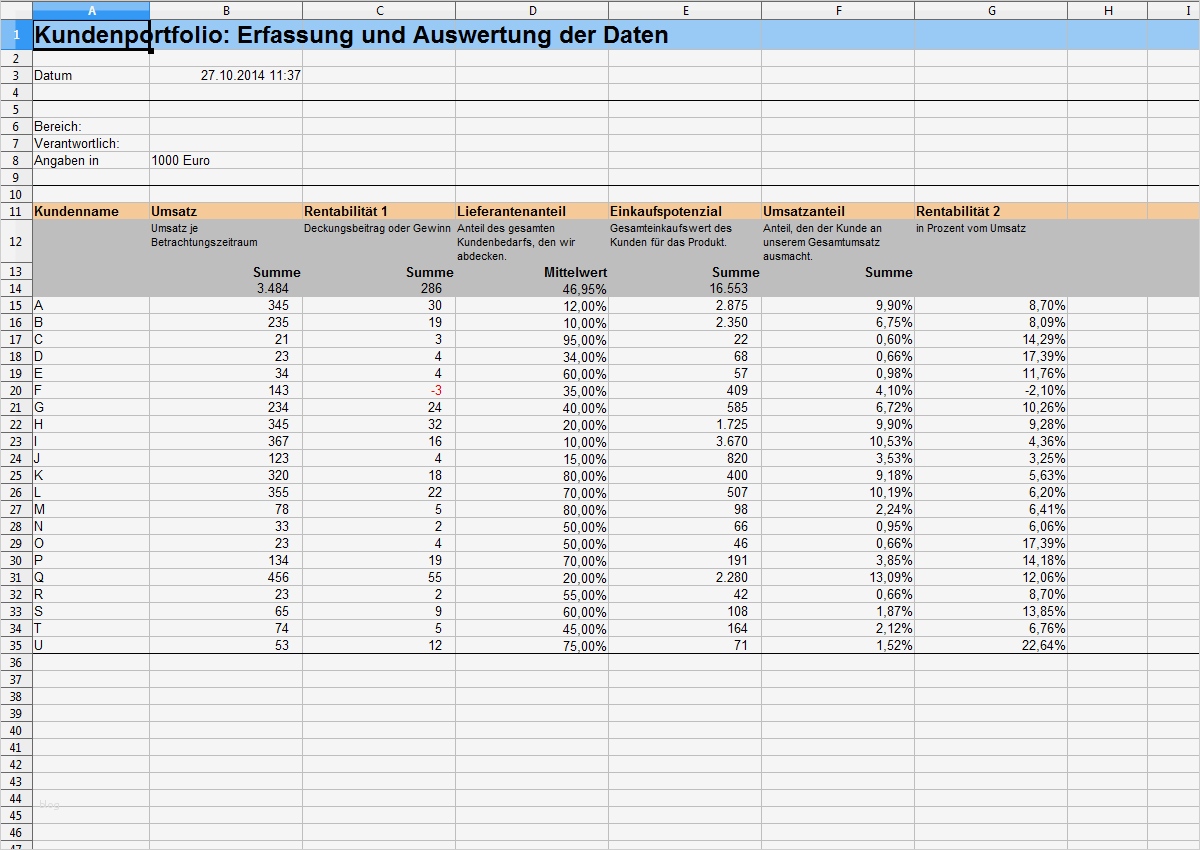Select the '1000 Euro' cell
The width and height of the screenshot is (1200, 850).
coord(226,160)
